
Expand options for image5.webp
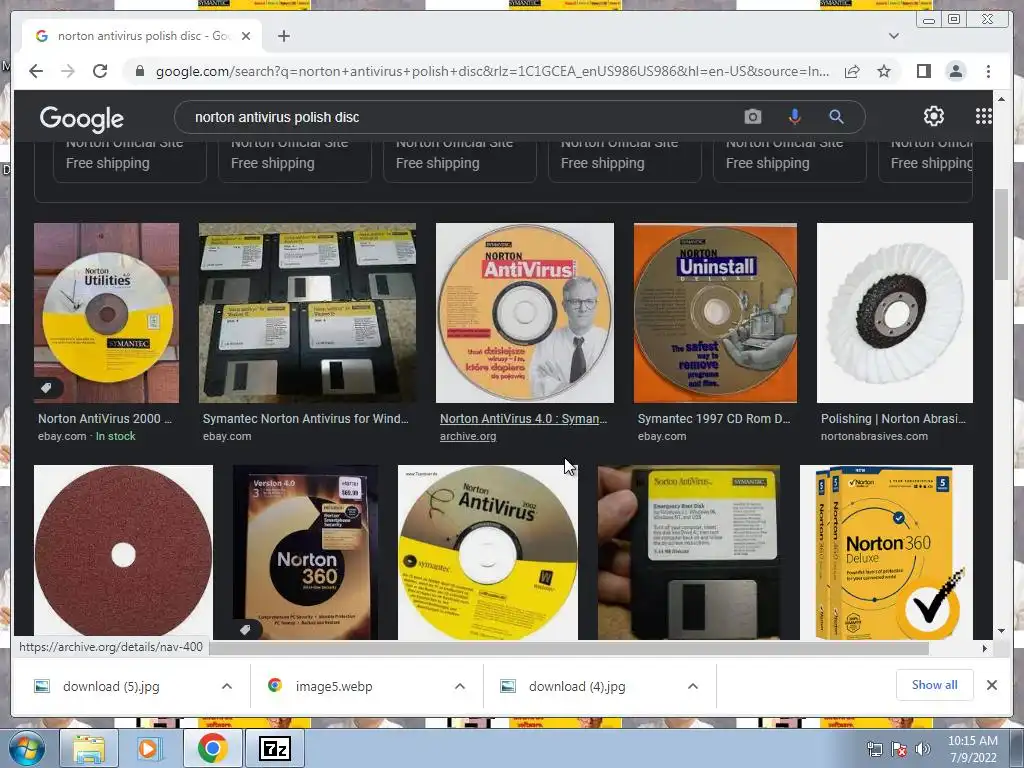[460, 686]
